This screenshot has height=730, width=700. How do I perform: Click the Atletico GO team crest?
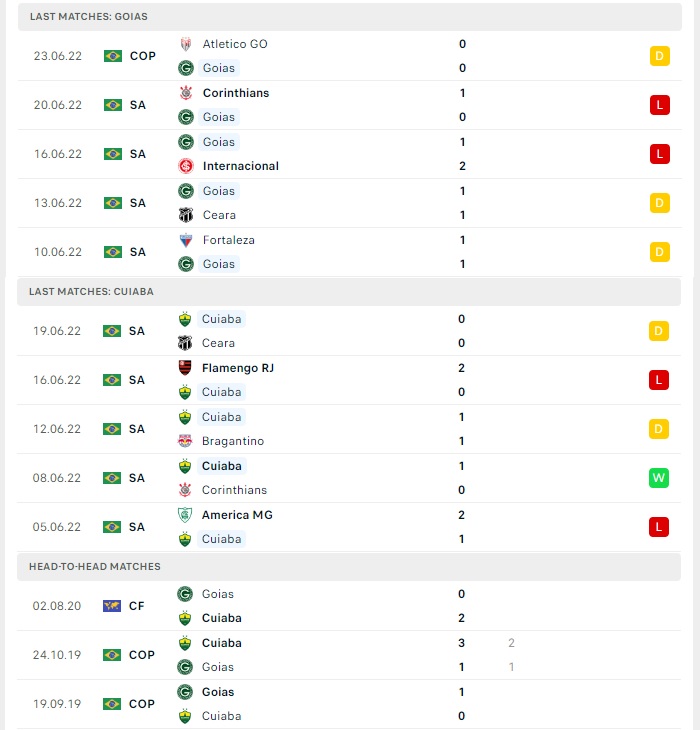tap(186, 44)
